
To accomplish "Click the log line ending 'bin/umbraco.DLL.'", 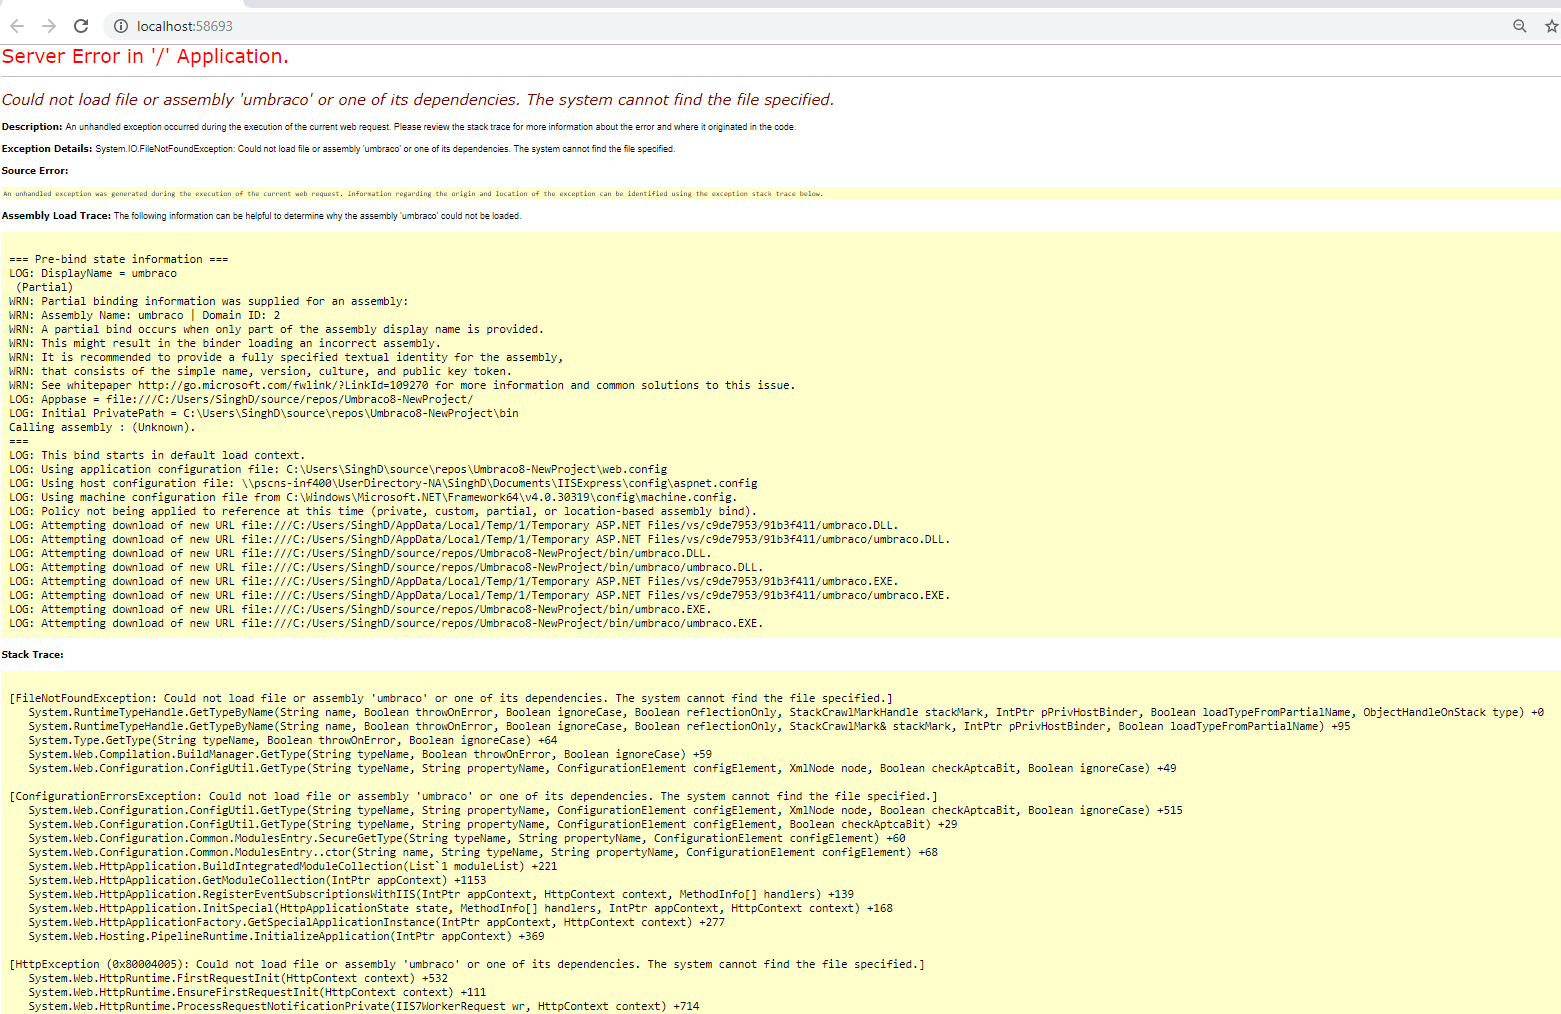I will [360, 553].
